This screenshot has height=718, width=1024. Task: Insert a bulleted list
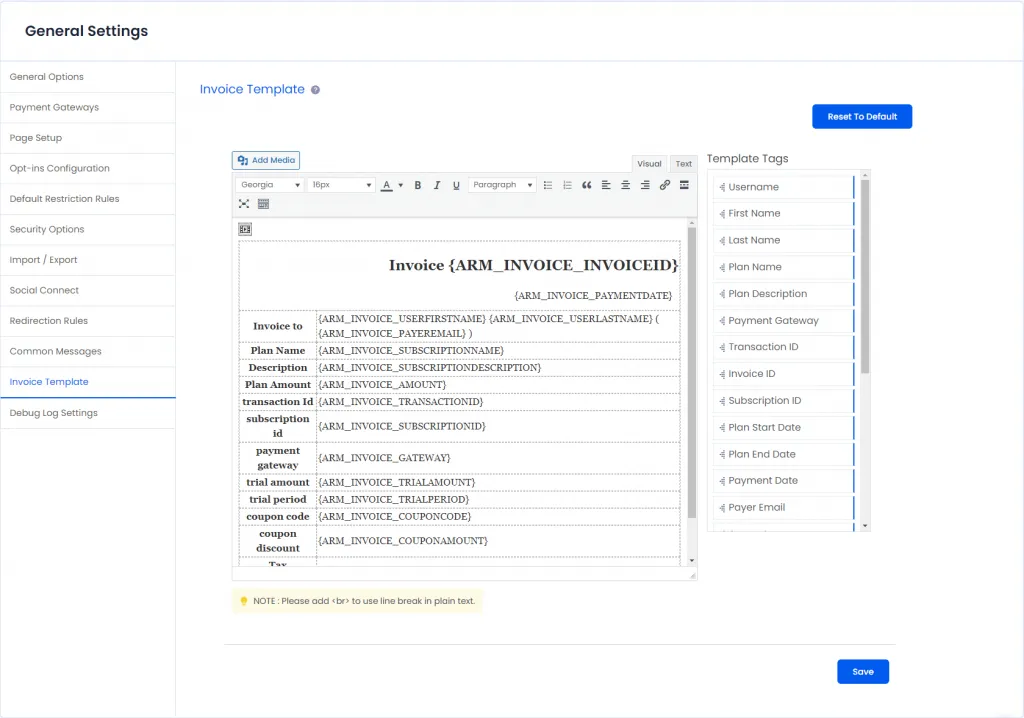[547, 185]
